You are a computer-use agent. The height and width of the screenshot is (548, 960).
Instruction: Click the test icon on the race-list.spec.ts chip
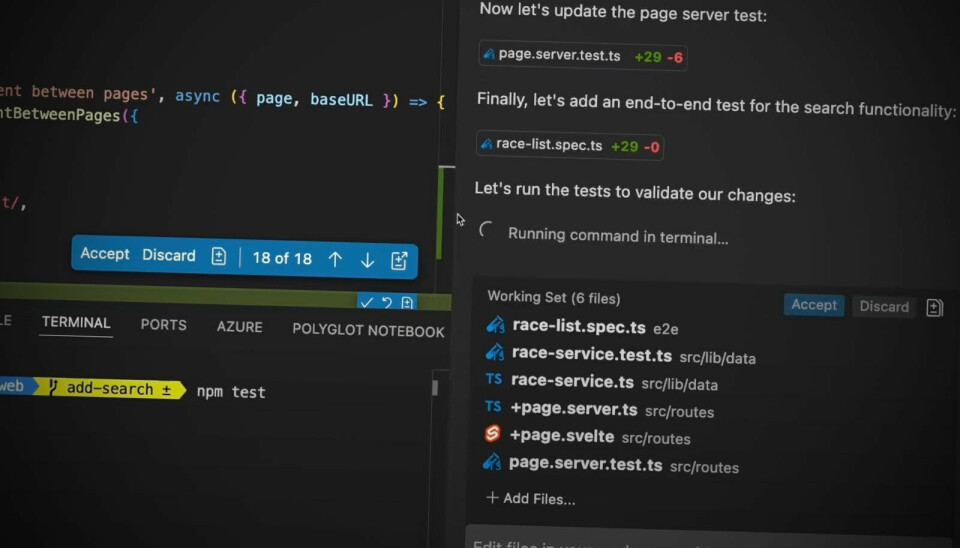point(487,144)
